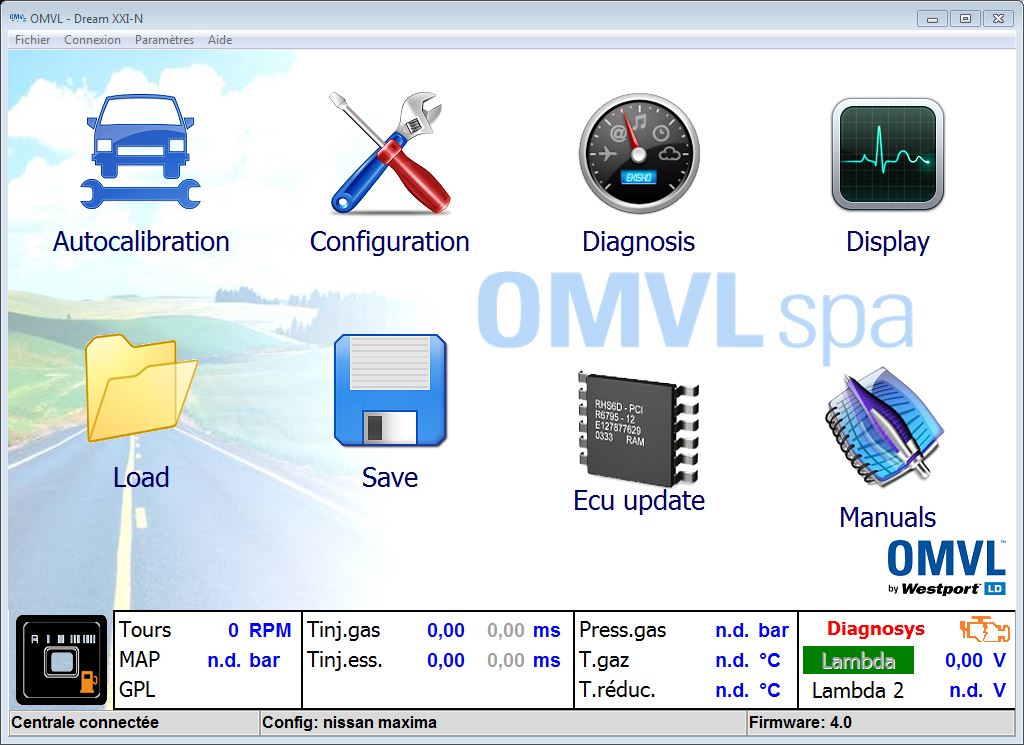The image size is (1024, 745).
Task: Open the Ecu update chip icon
Action: pyautogui.click(x=639, y=428)
